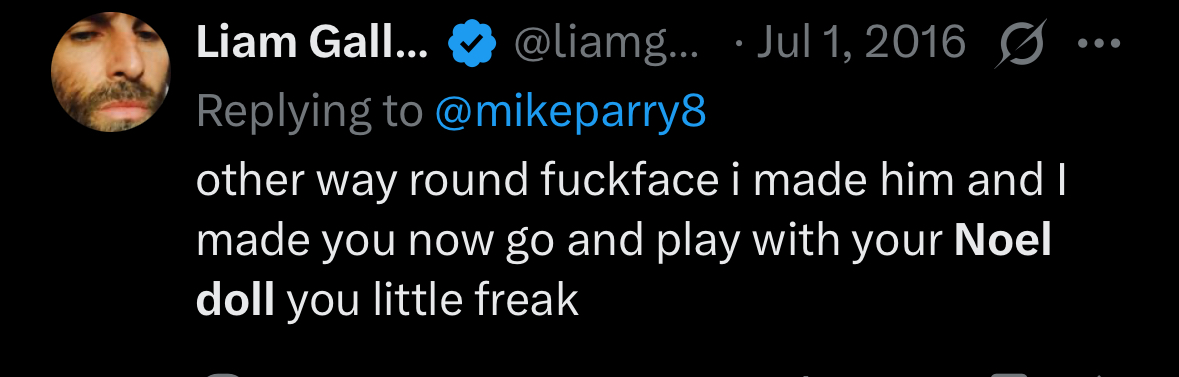This screenshot has height=377, width=1179.
Task: Open the Grok explain-post icon
Action: point(1020,44)
